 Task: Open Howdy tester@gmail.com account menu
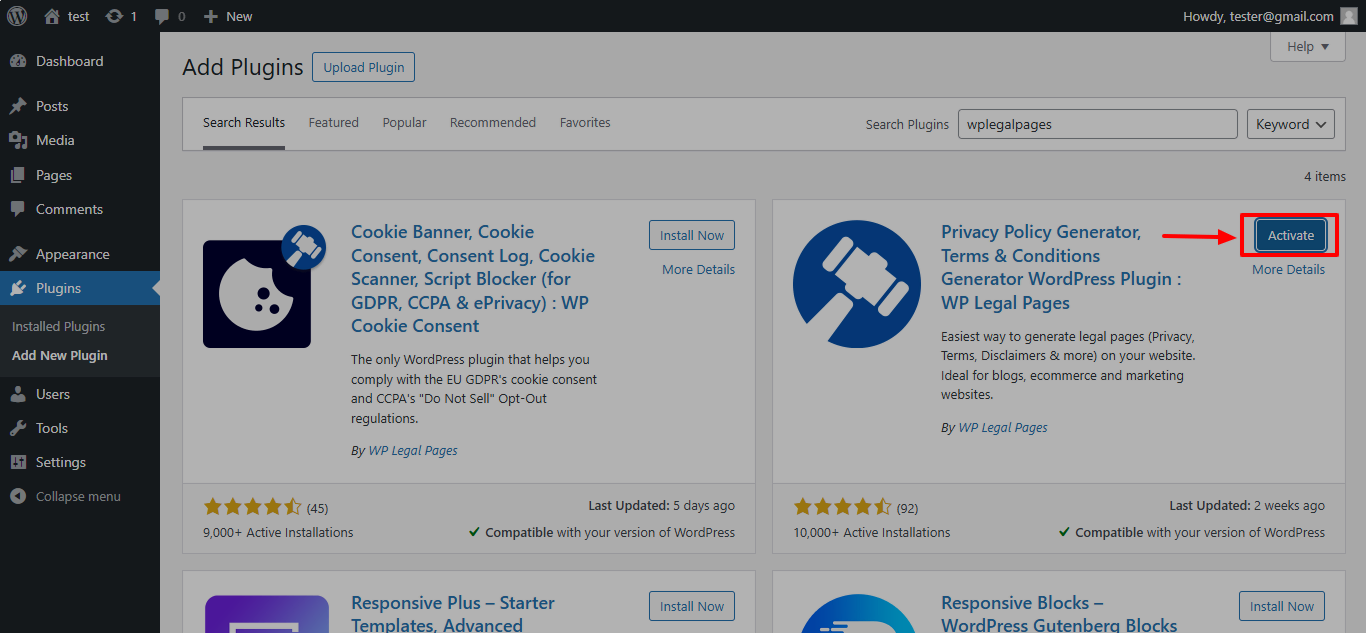[x=1270, y=16]
